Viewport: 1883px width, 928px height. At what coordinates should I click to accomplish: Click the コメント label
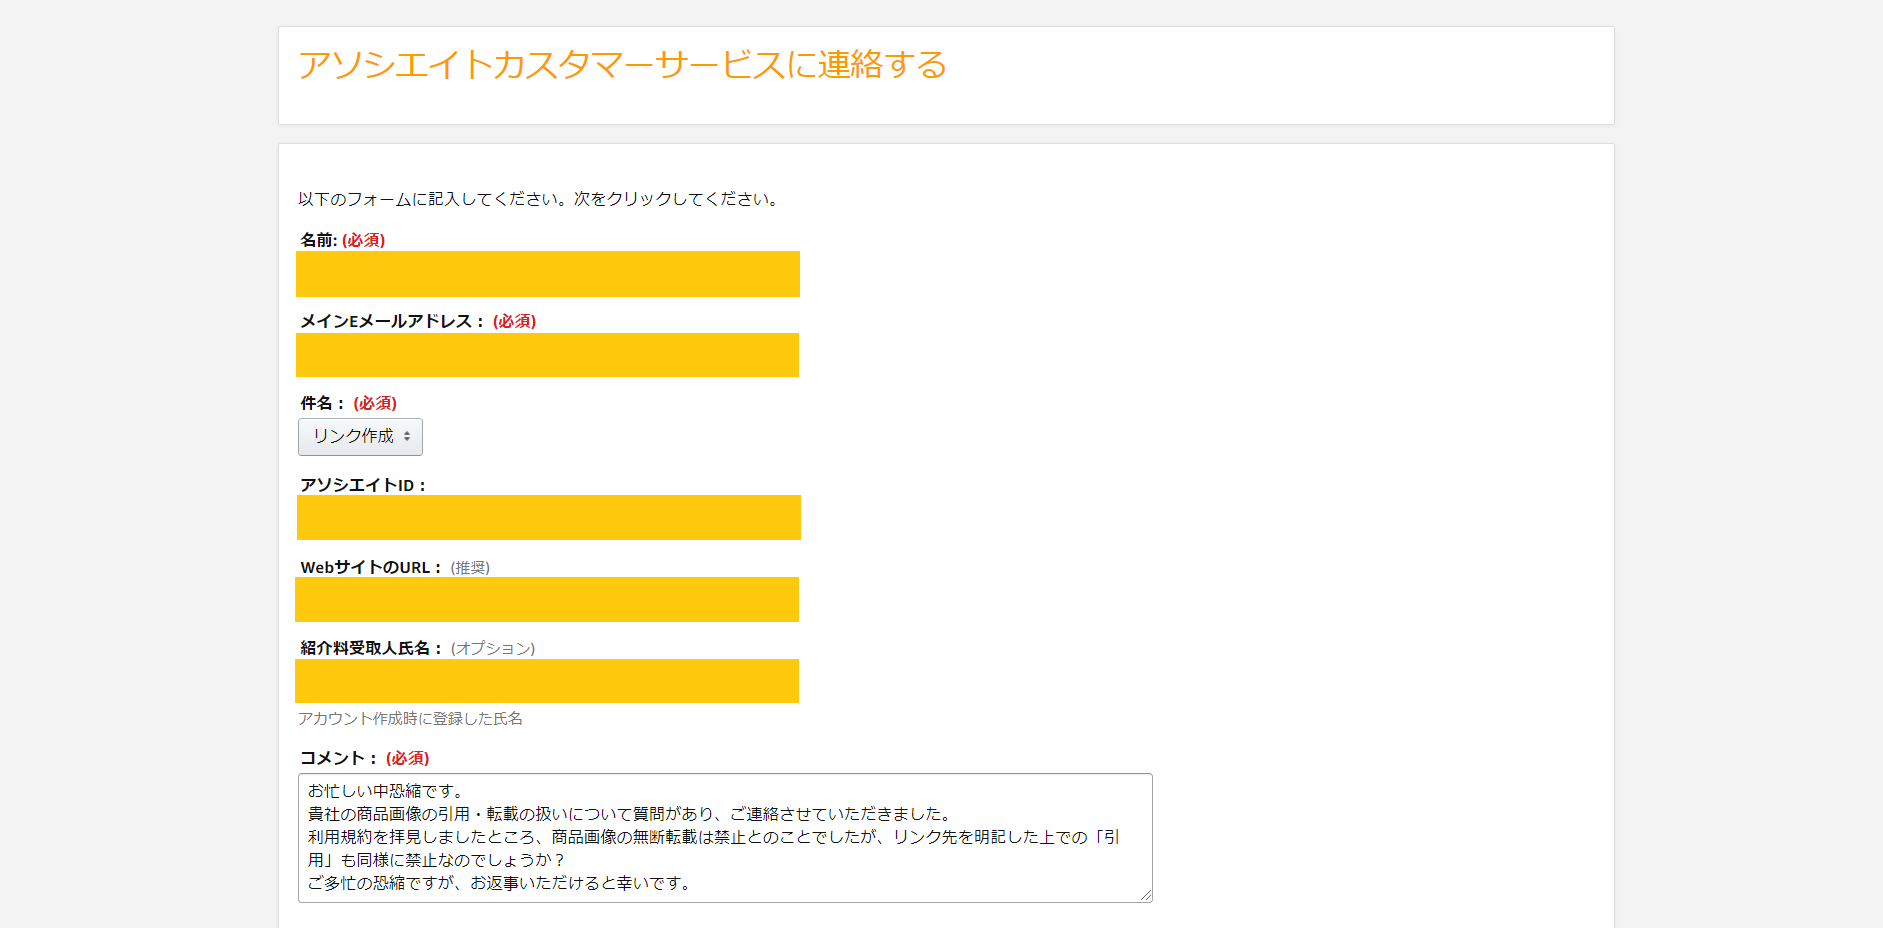coord(339,758)
